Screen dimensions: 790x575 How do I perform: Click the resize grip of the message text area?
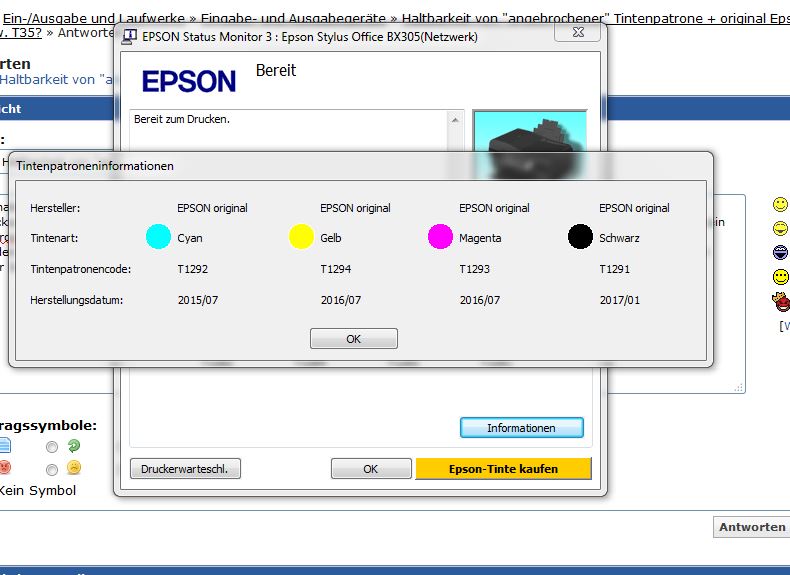click(x=739, y=387)
